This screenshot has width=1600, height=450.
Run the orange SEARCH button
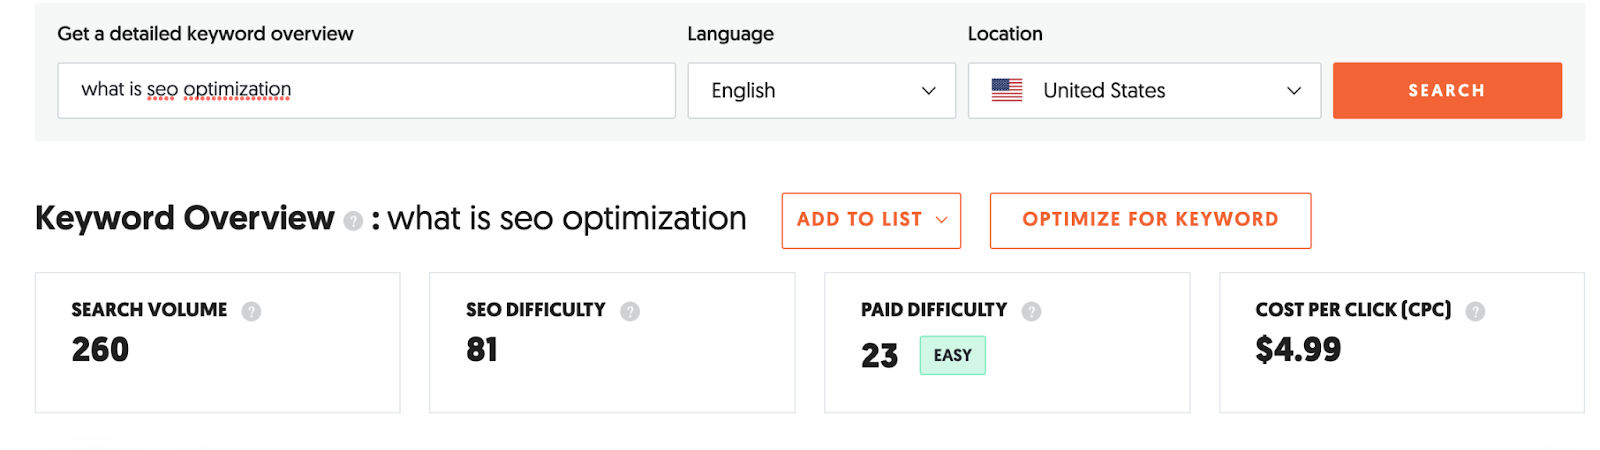click(x=1446, y=91)
